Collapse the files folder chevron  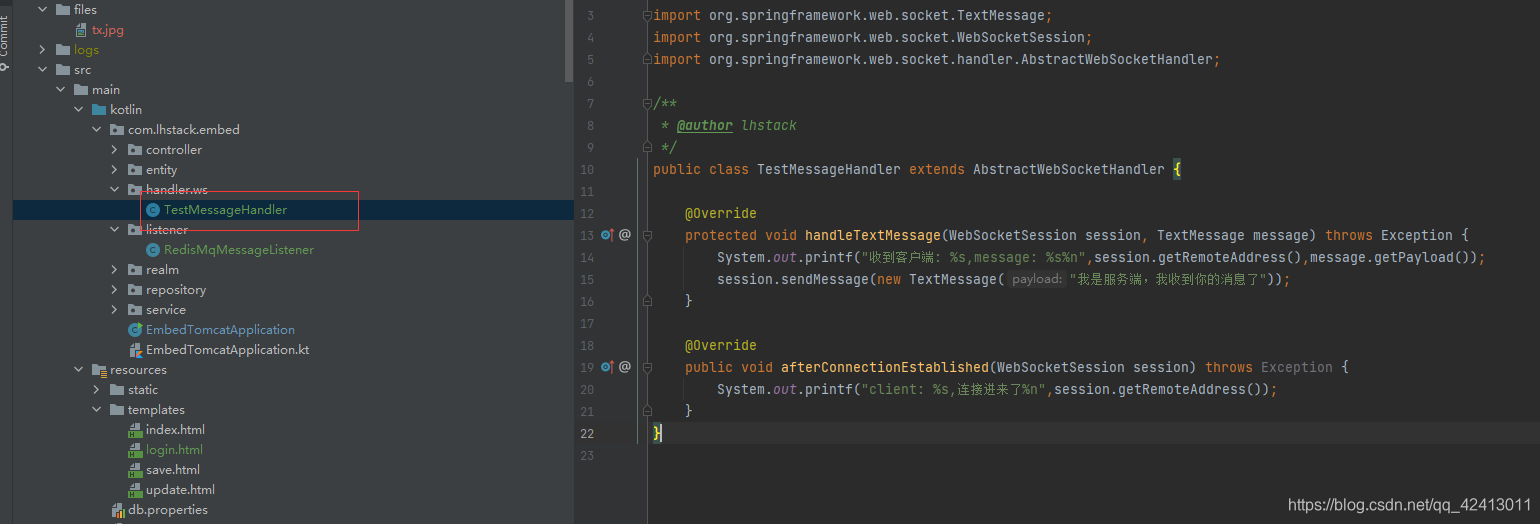click(42, 9)
